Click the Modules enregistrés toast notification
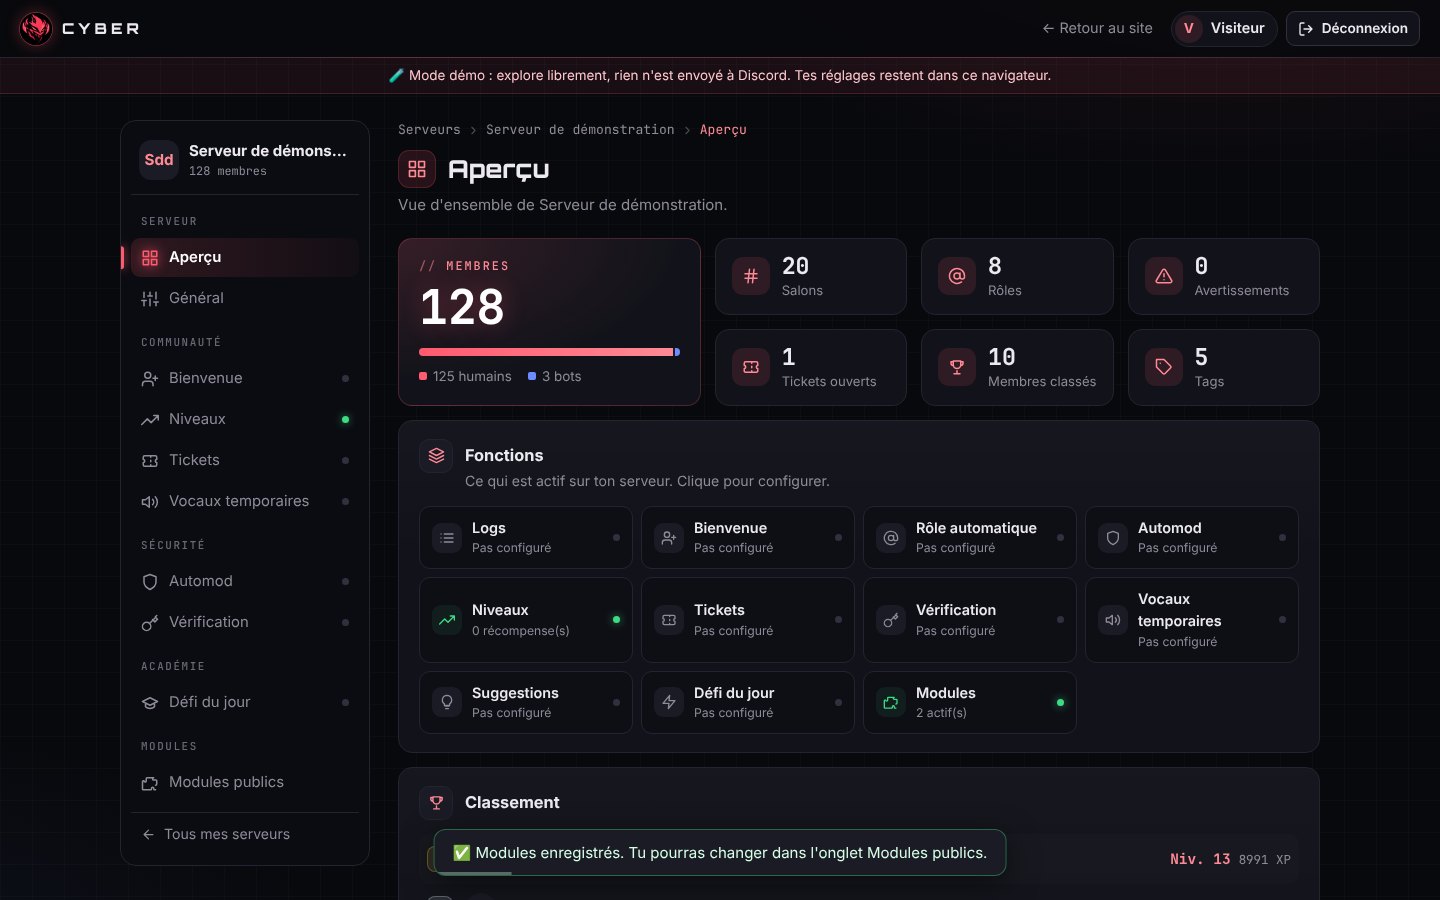This screenshot has width=1440, height=900. [x=720, y=853]
